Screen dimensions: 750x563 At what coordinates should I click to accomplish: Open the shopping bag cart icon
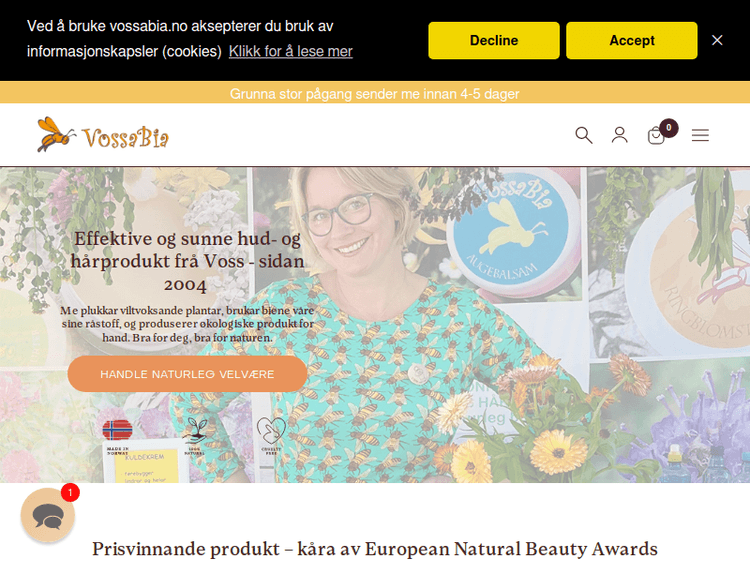pyautogui.click(x=656, y=136)
